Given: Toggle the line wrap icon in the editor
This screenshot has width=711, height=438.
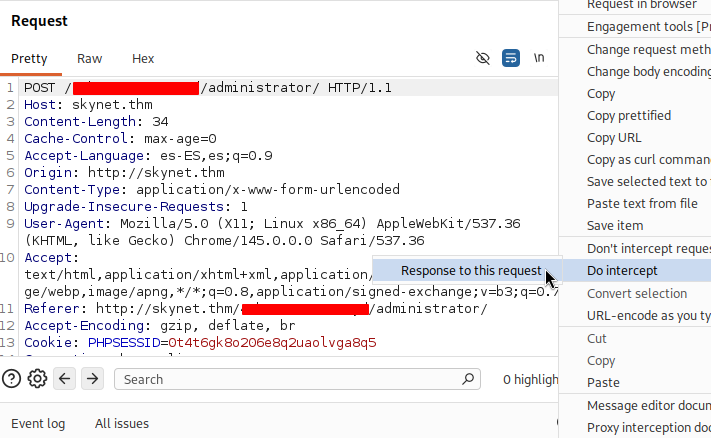Looking at the screenshot, I should (x=511, y=58).
